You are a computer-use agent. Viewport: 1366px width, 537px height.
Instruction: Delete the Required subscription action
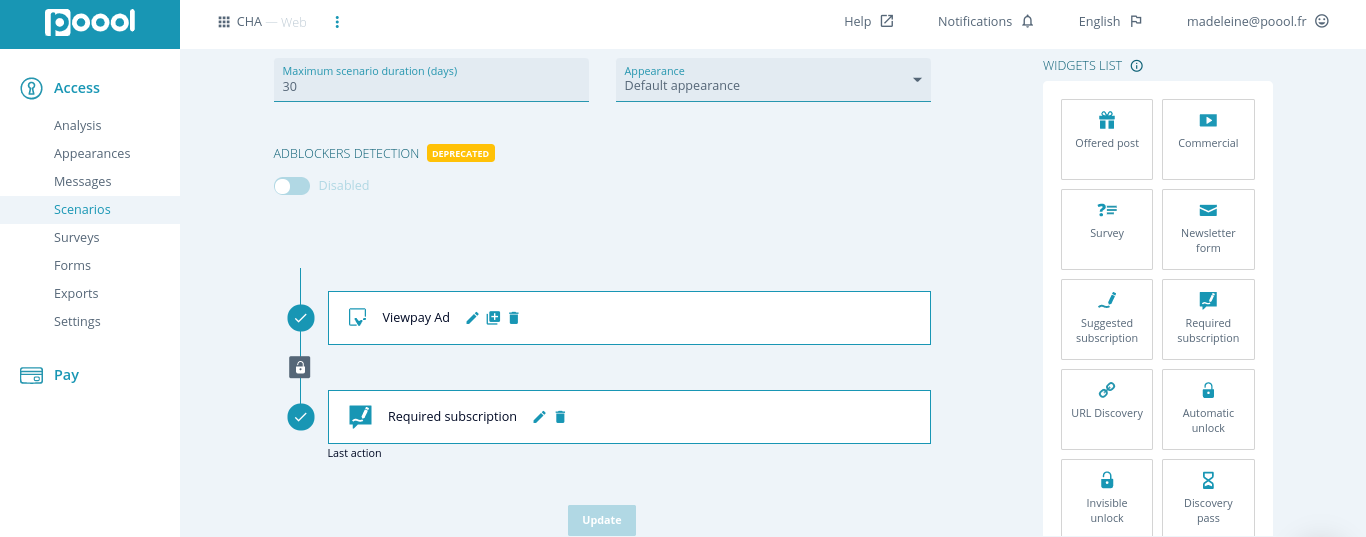560,417
